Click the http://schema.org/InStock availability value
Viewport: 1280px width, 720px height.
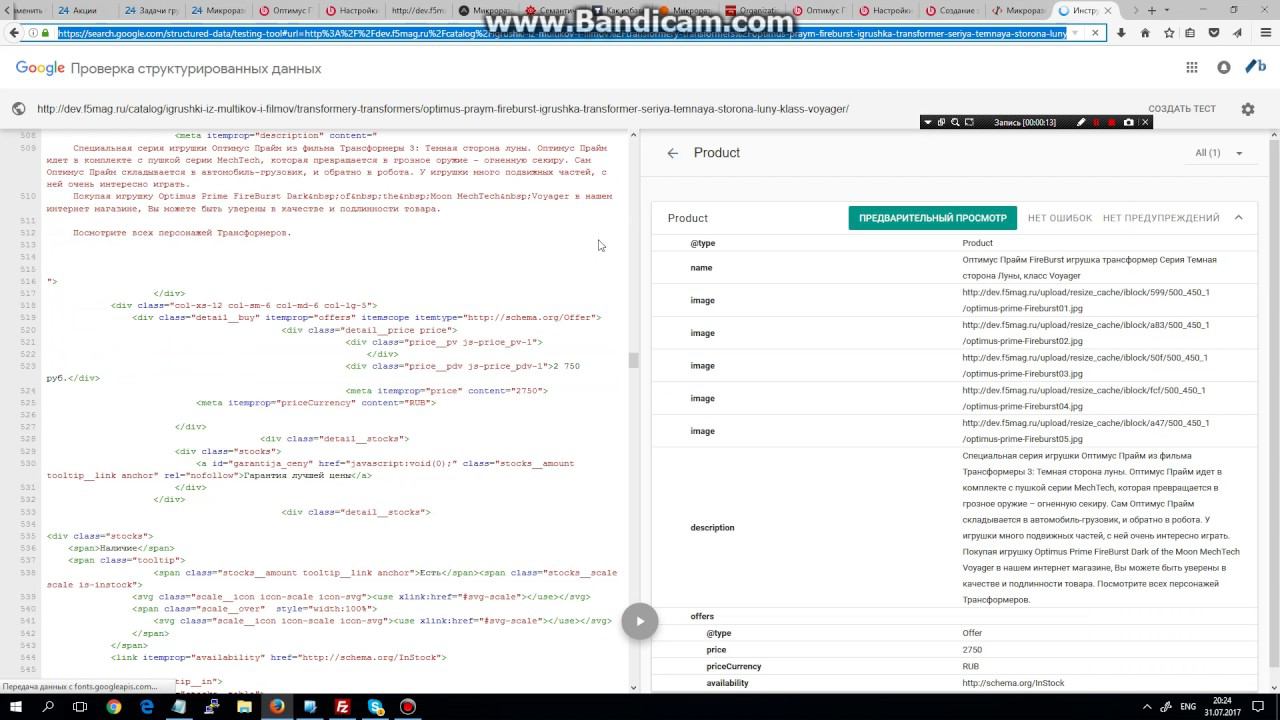tap(1013, 683)
